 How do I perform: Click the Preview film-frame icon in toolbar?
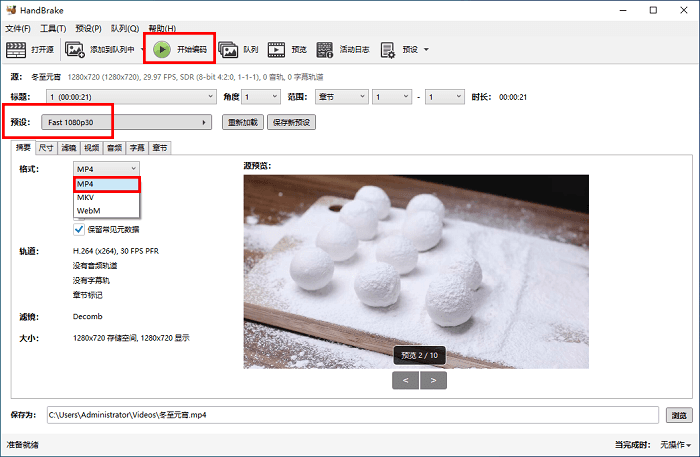coord(276,50)
